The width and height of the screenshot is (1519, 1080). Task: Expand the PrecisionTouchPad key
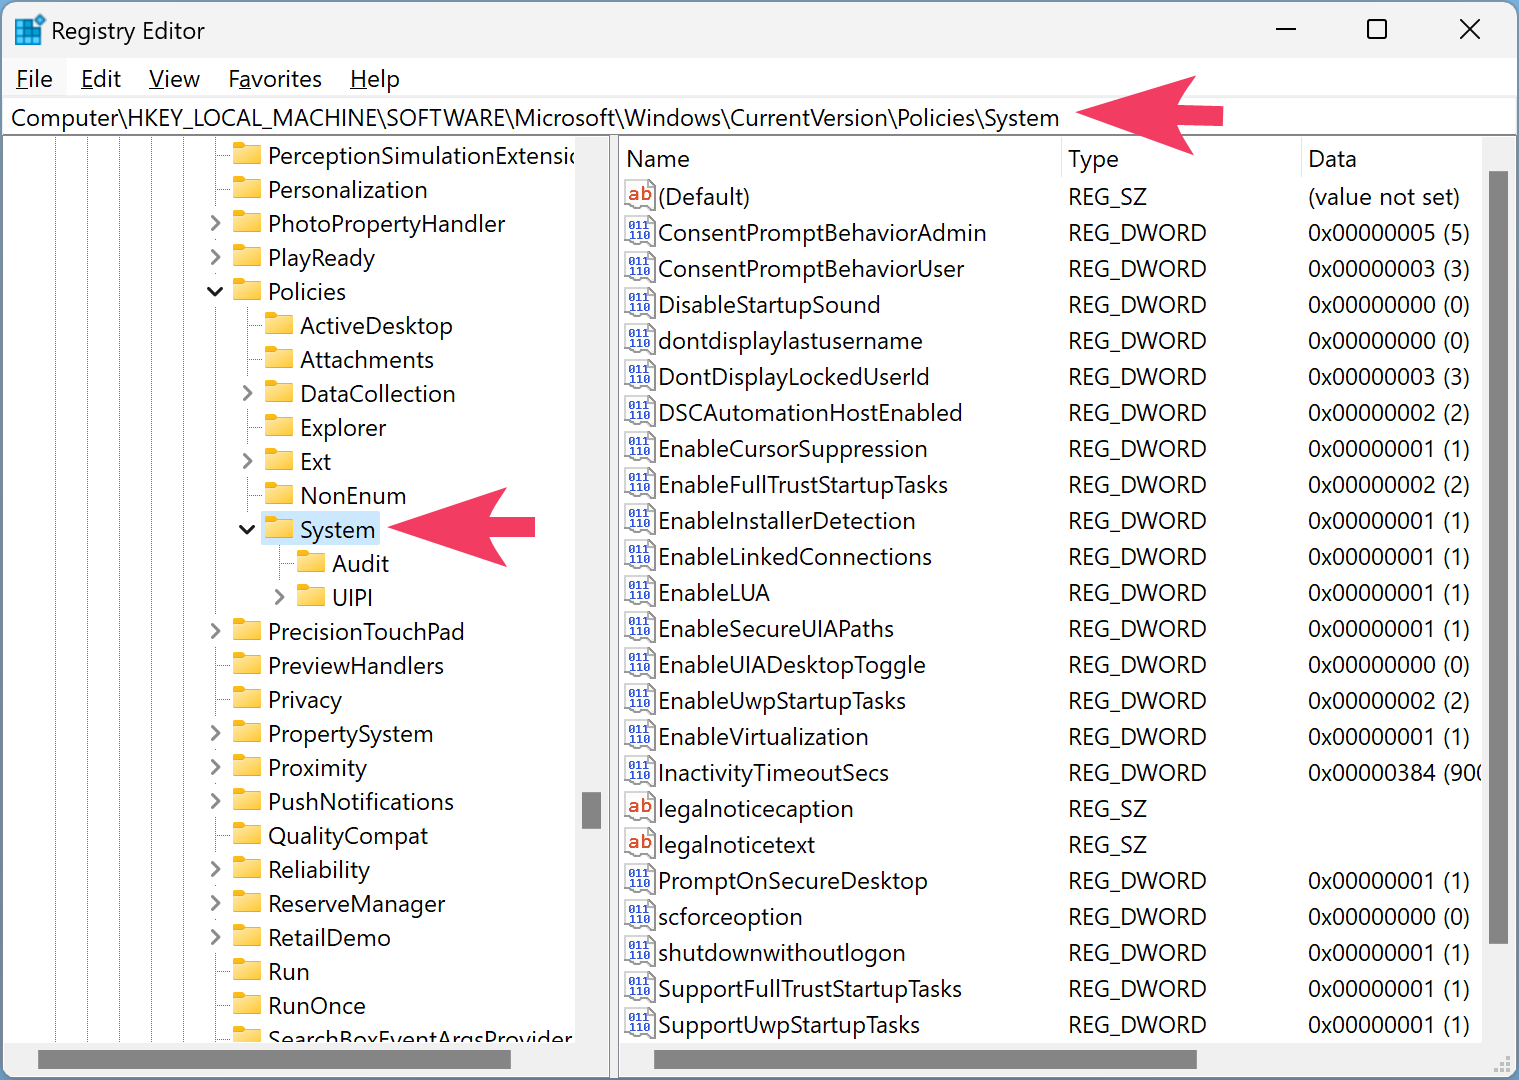coord(215,631)
